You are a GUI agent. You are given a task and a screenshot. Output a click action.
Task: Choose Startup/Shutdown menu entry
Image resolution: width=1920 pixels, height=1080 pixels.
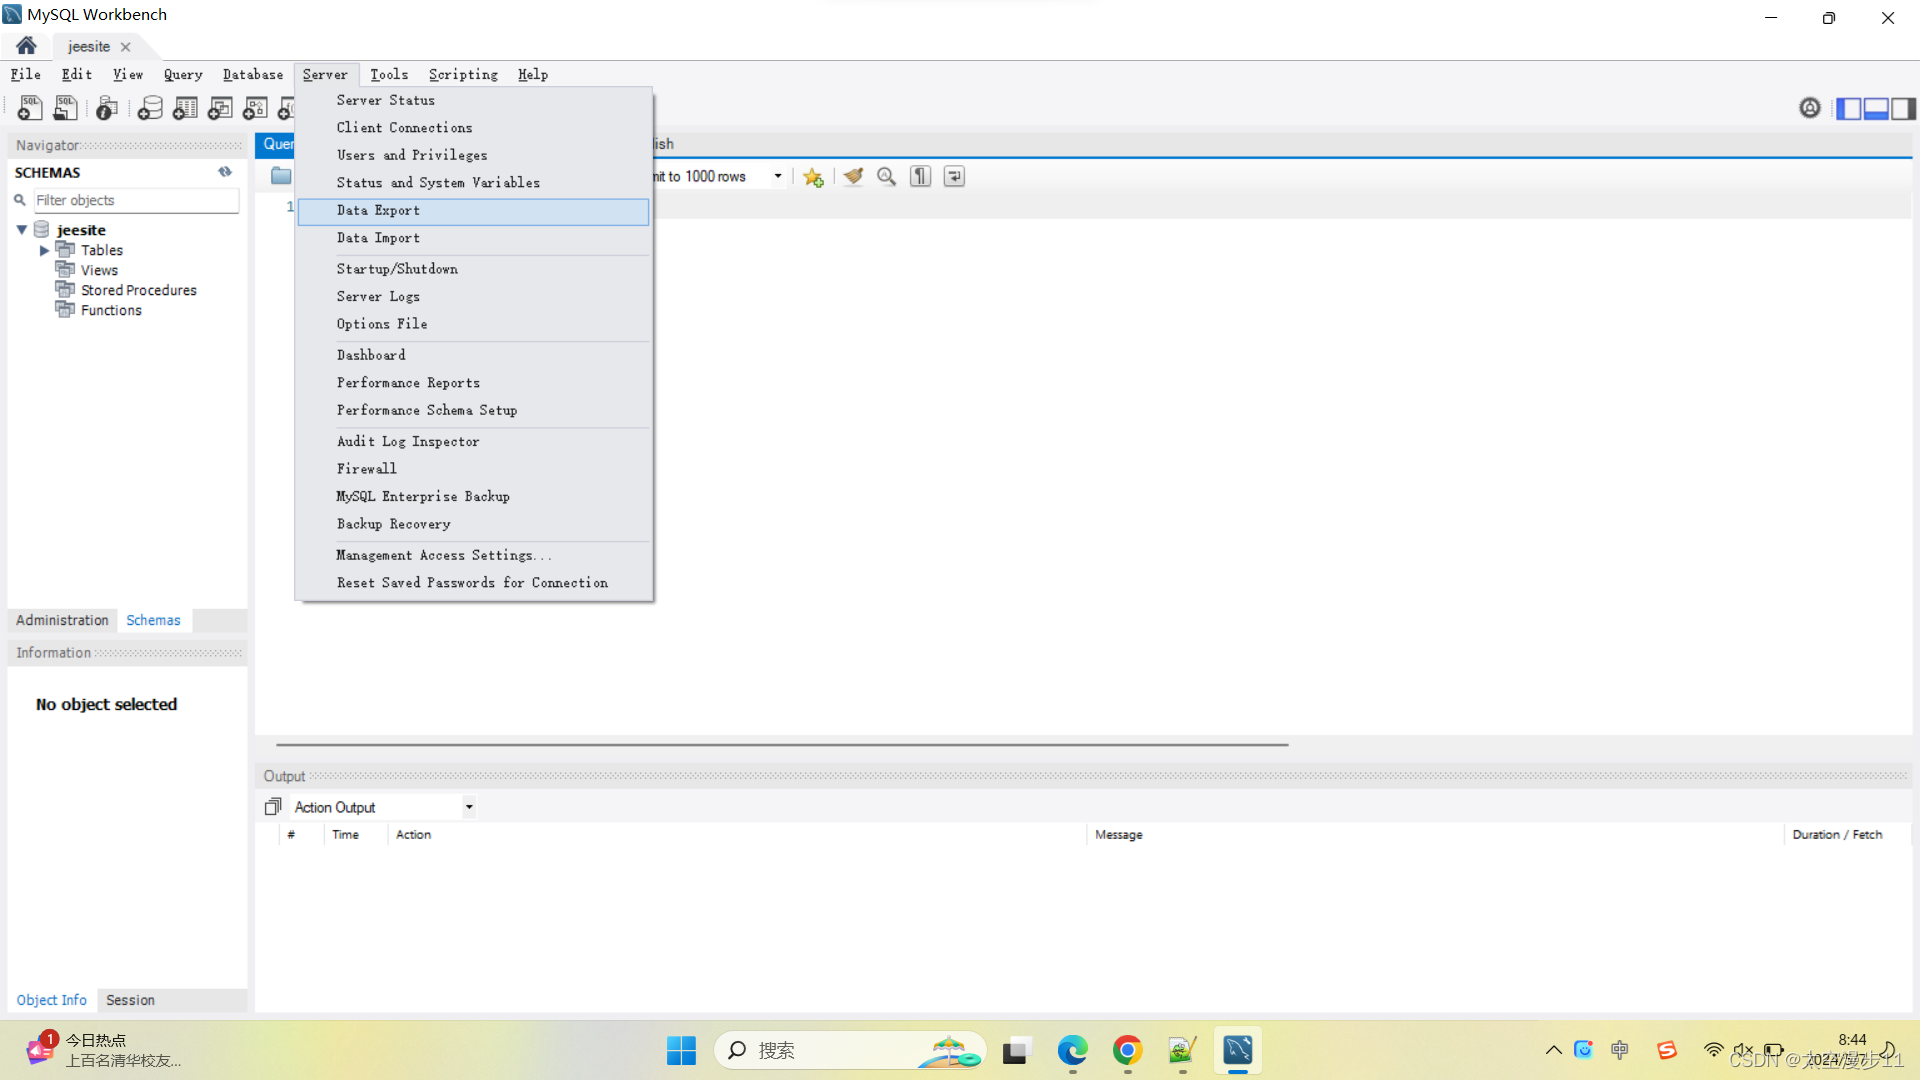click(x=474, y=269)
